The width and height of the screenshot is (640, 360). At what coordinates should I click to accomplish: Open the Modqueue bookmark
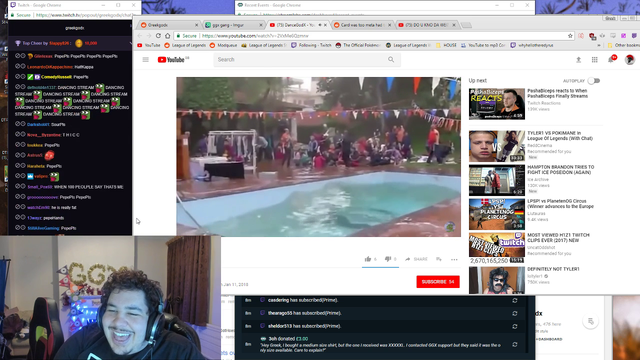(x=223, y=45)
